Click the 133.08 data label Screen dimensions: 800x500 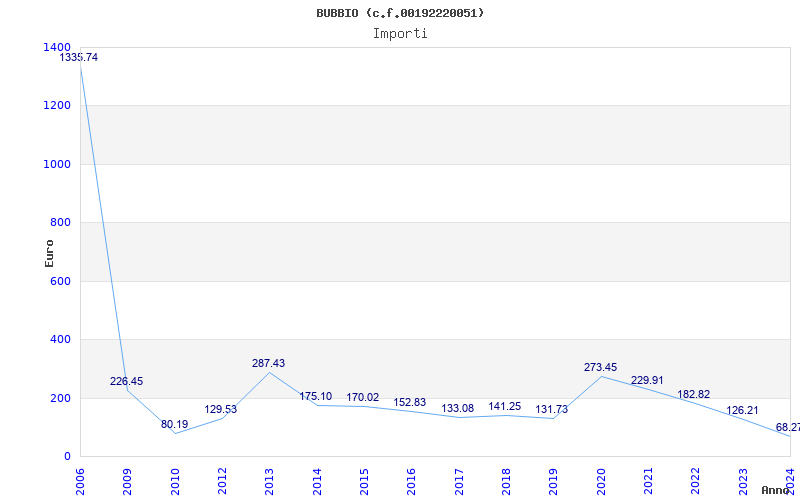click(x=458, y=408)
